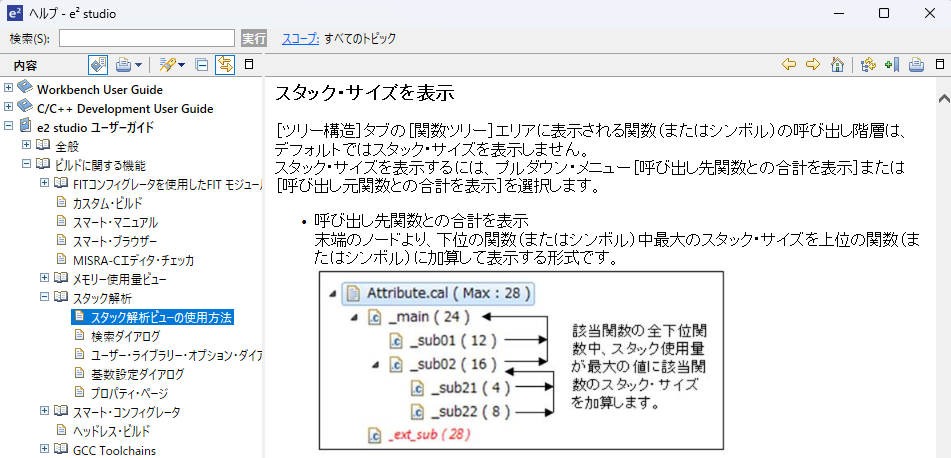This screenshot has width=951, height=458.
Task: Open C/C++ Development User Guide book
Action: tap(125, 109)
